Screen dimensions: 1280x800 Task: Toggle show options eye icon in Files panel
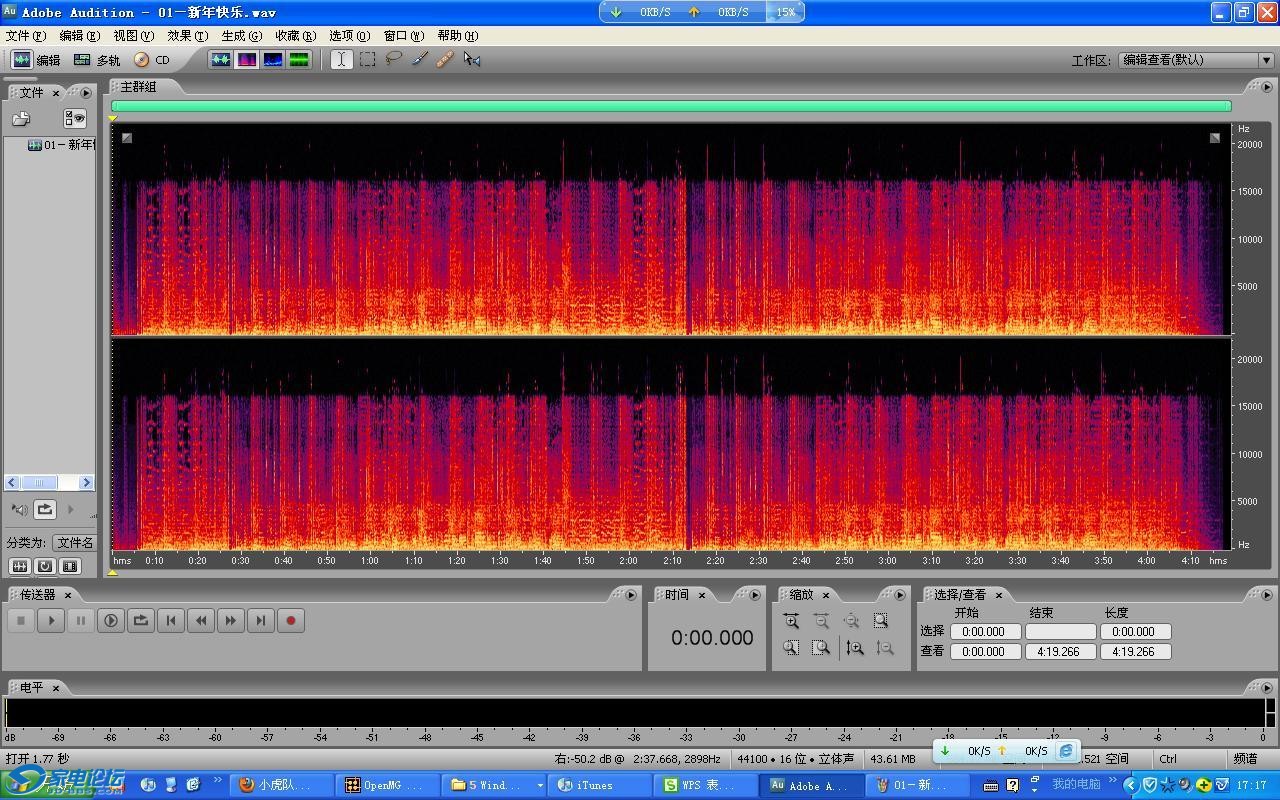click(x=75, y=119)
